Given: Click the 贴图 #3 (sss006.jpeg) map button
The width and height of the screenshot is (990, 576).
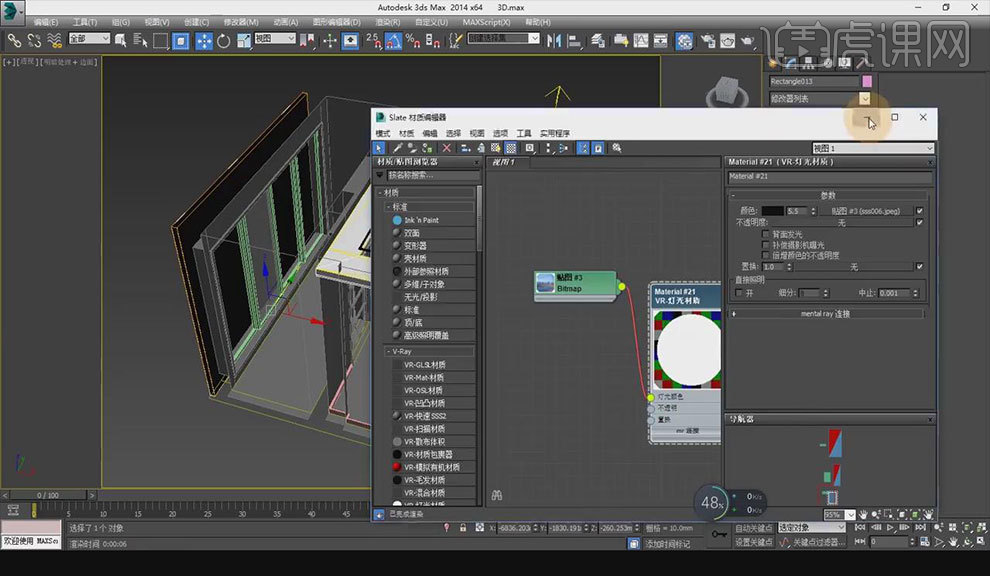Looking at the screenshot, I should (x=865, y=211).
